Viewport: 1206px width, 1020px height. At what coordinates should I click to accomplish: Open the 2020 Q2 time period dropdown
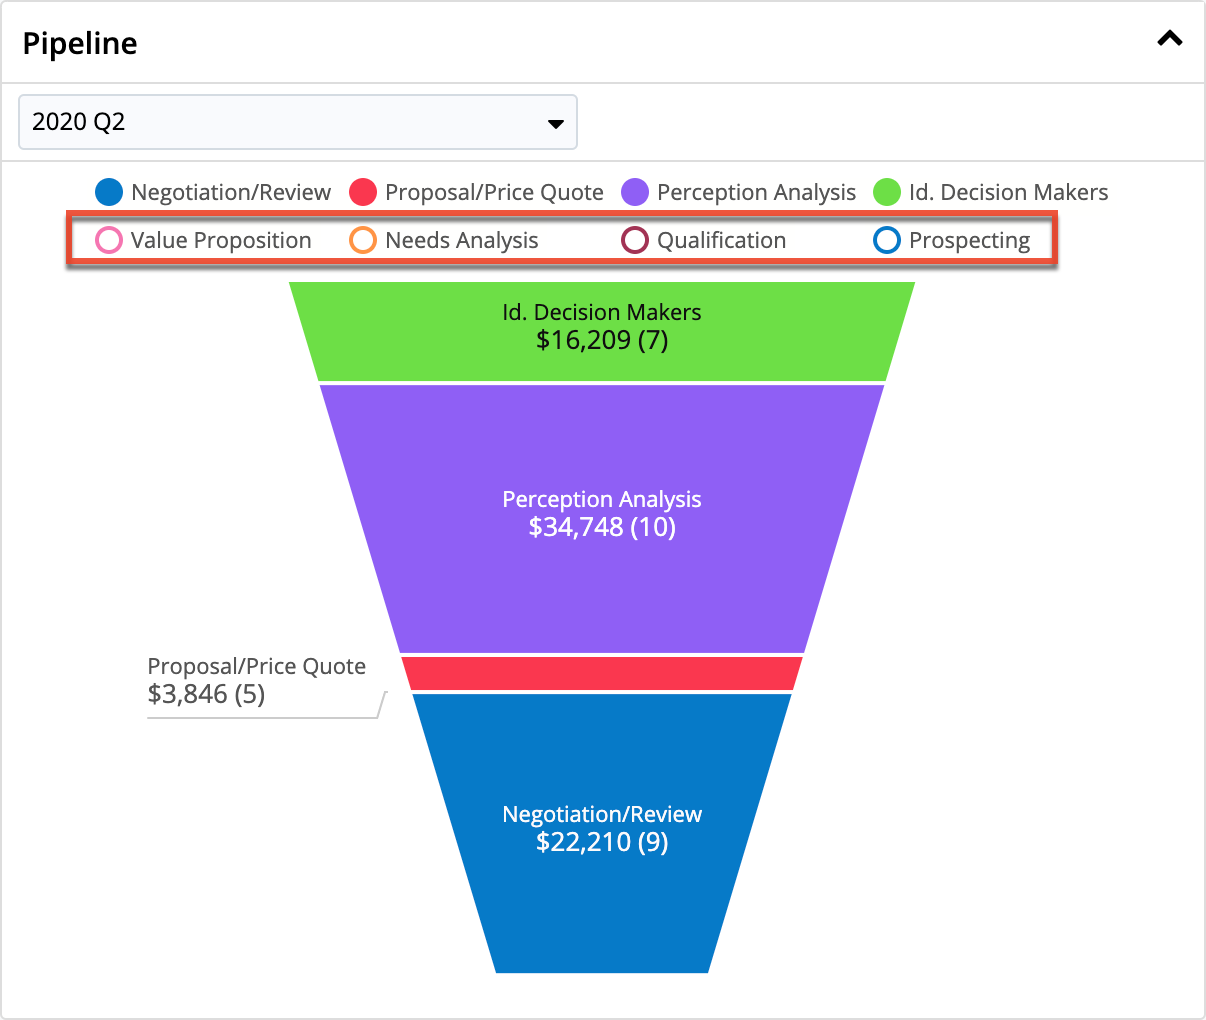pyautogui.click(x=297, y=122)
